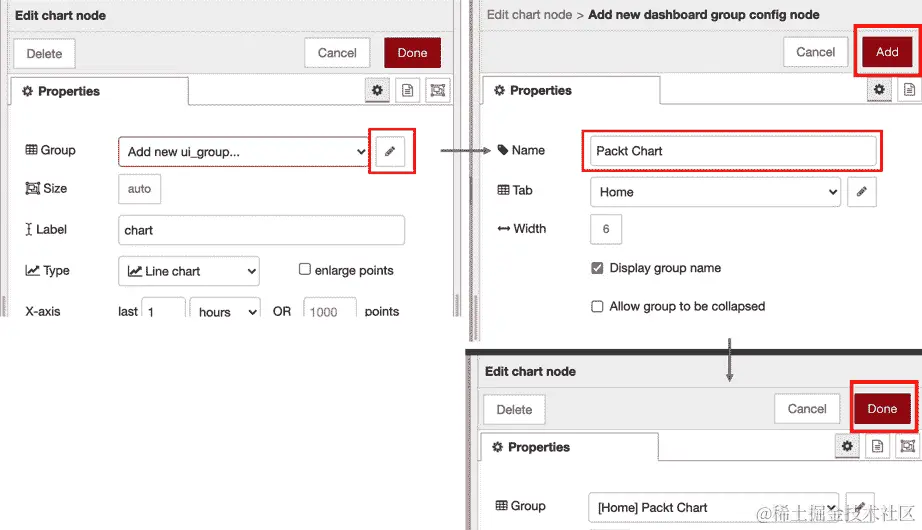
Task: Click Delete in left Edit chart node
Action: 44,54
